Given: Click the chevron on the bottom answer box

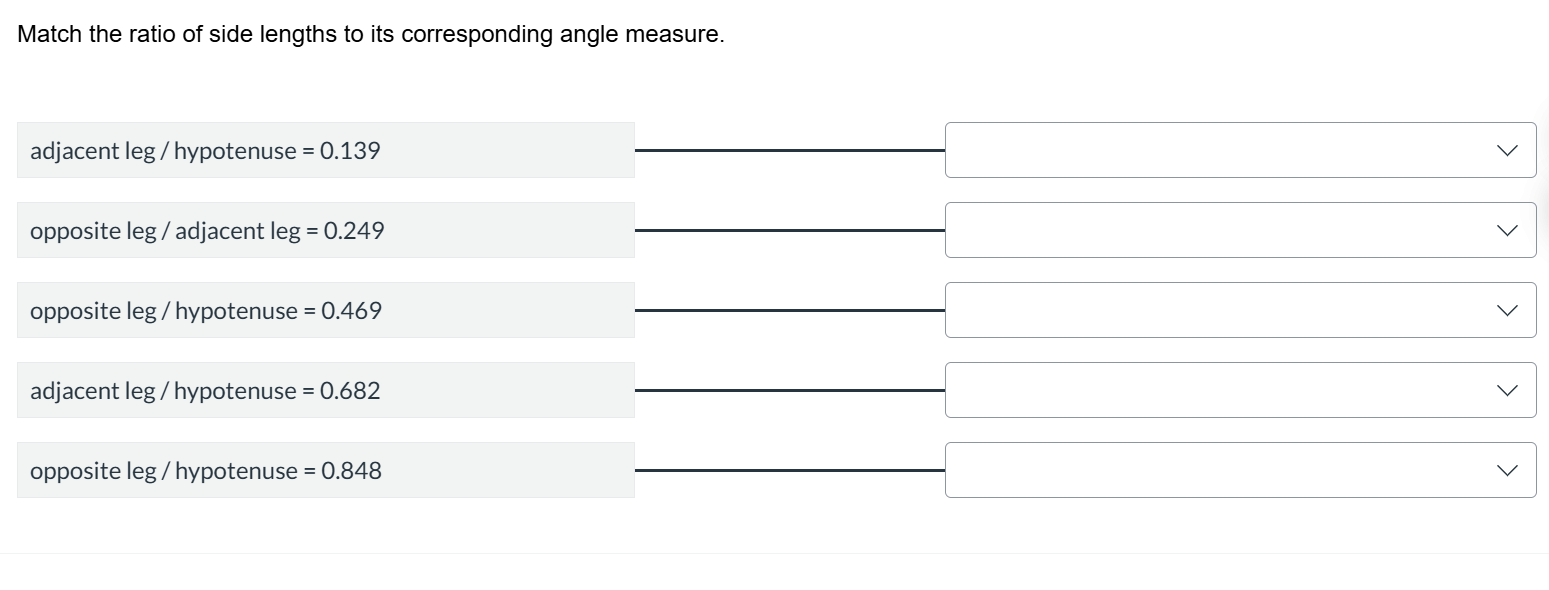Looking at the screenshot, I should click(x=1506, y=470).
